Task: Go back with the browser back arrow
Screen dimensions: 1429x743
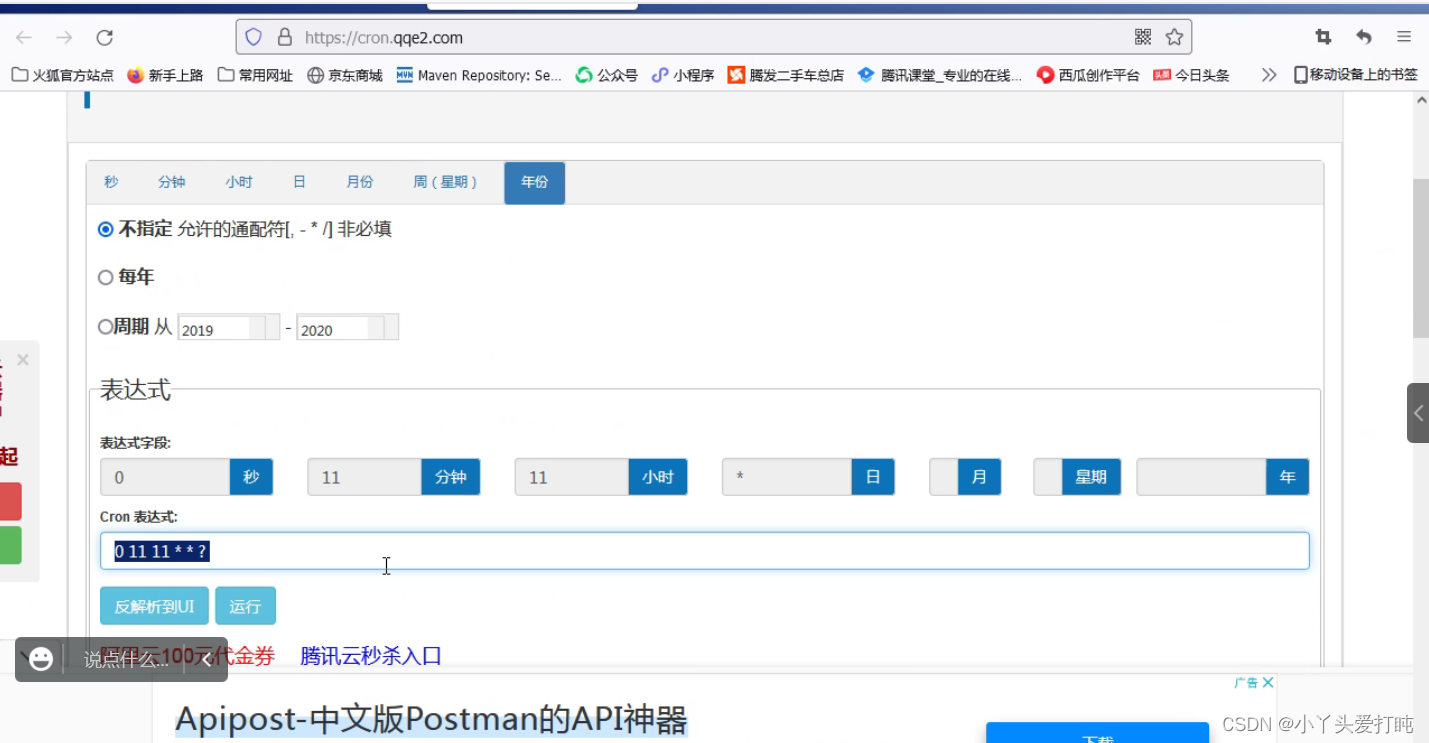Action: click(x=24, y=38)
